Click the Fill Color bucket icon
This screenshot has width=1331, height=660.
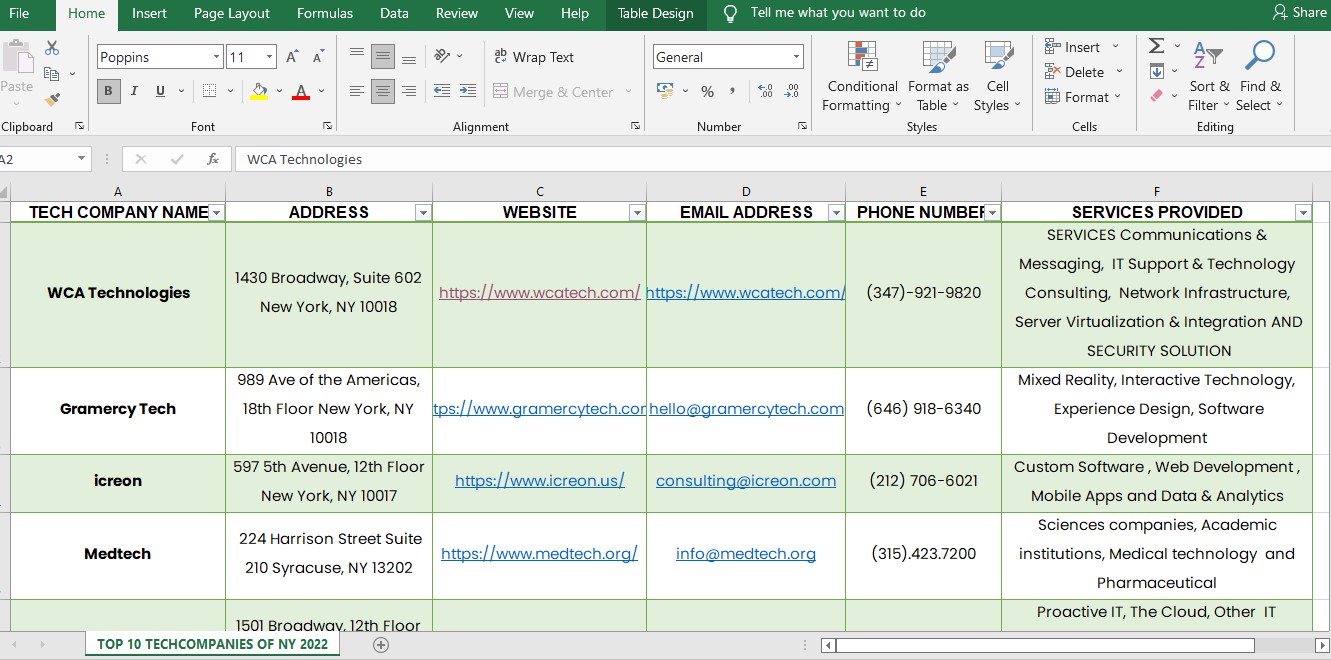point(259,91)
